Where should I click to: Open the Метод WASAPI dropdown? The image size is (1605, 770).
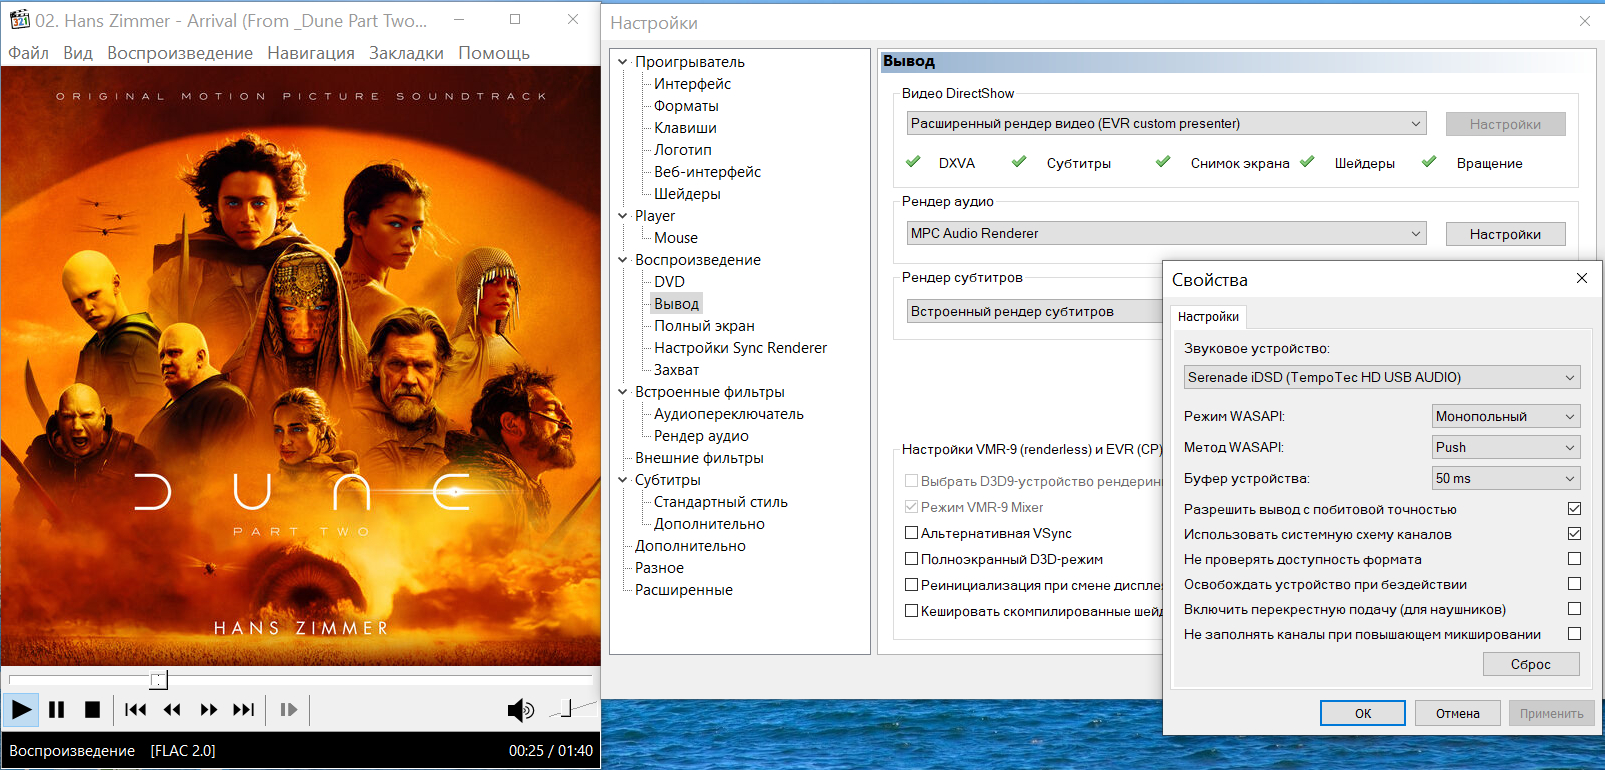pos(1506,447)
